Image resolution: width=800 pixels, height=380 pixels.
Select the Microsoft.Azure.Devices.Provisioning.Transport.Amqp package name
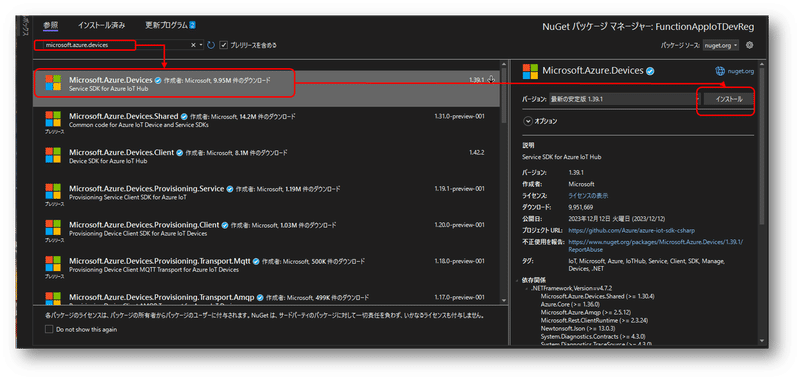(x=162, y=297)
